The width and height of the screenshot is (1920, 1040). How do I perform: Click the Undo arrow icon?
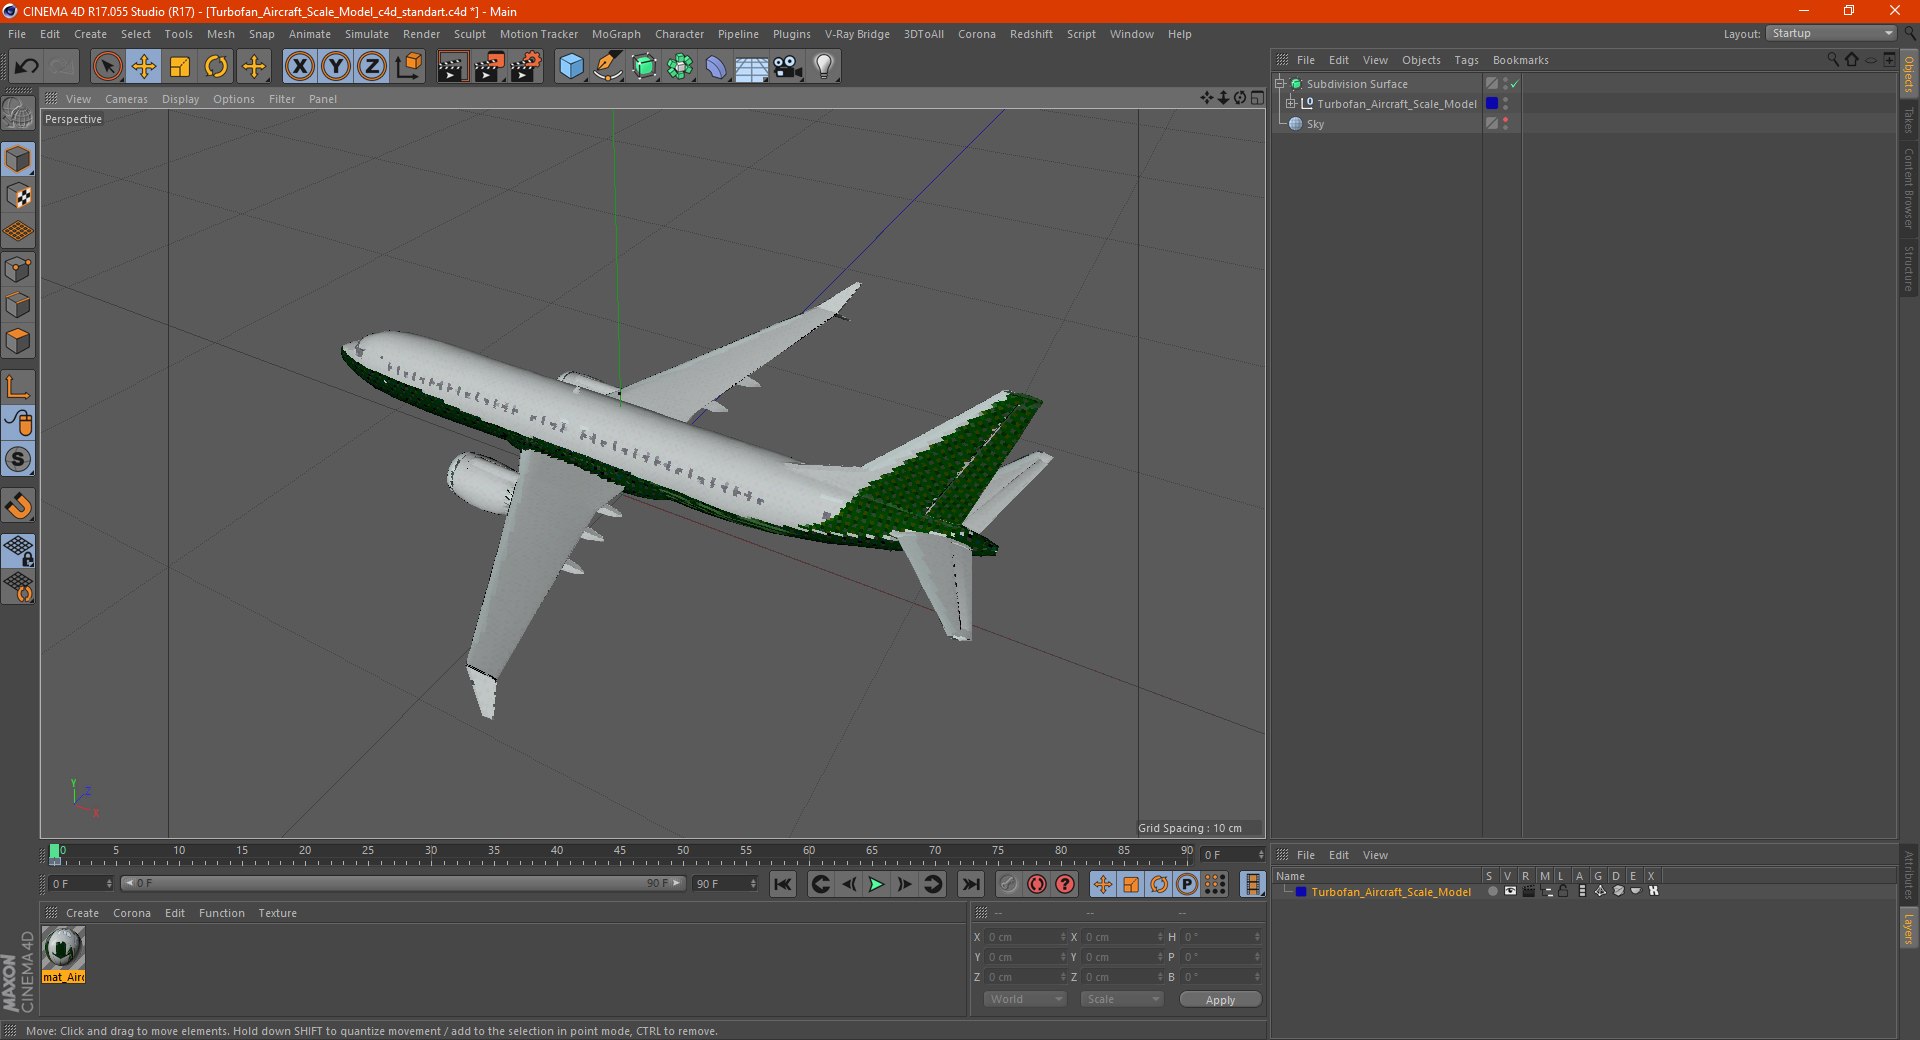[x=26, y=67]
